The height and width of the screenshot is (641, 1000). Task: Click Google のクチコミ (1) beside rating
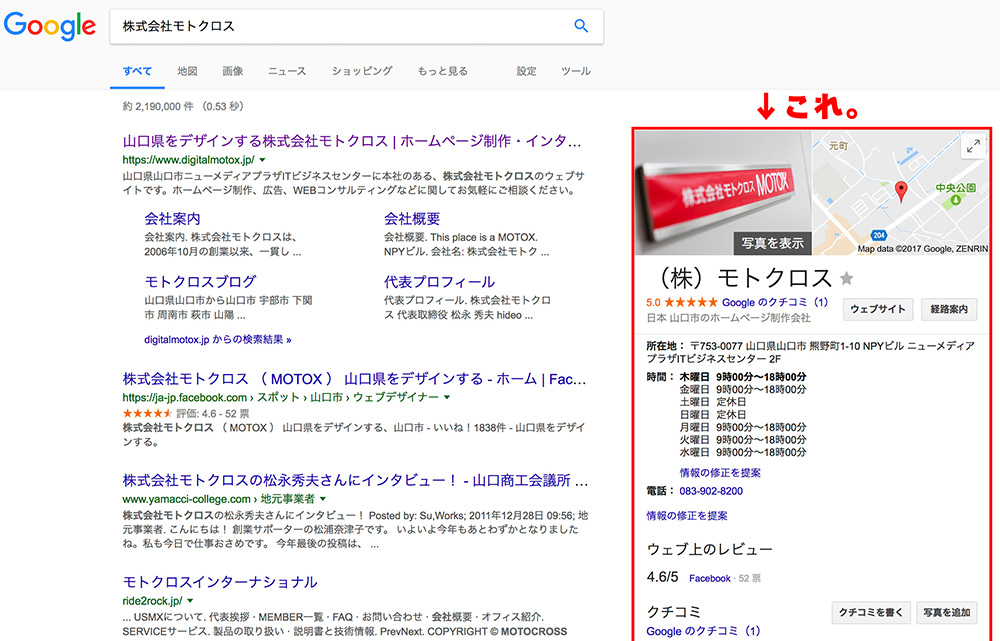coord(775,302)
